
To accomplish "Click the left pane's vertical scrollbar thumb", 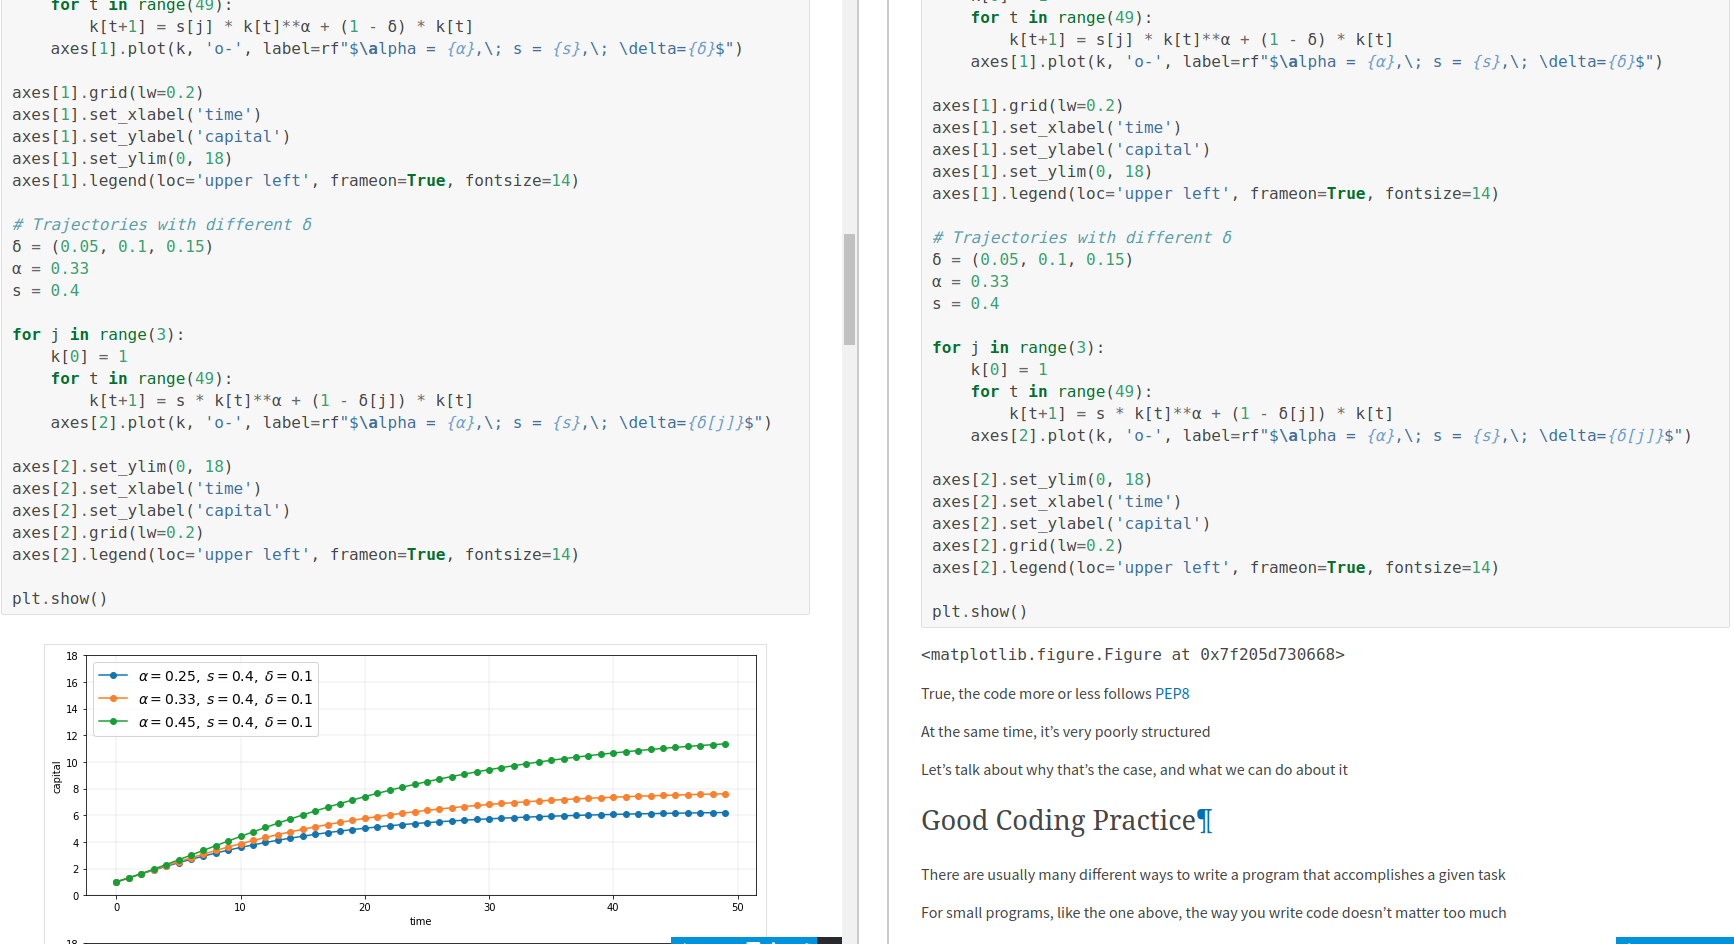I will pyautogui.click(x=849, y=289).
